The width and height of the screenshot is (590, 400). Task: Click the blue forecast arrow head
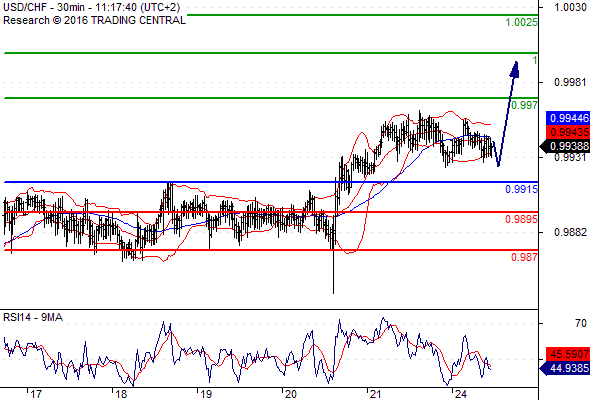tap(515, 69)
